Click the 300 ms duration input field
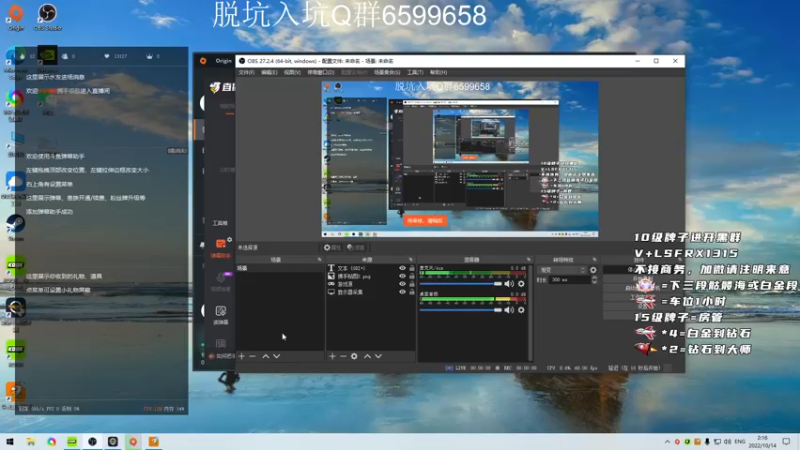 click(569, 280)
